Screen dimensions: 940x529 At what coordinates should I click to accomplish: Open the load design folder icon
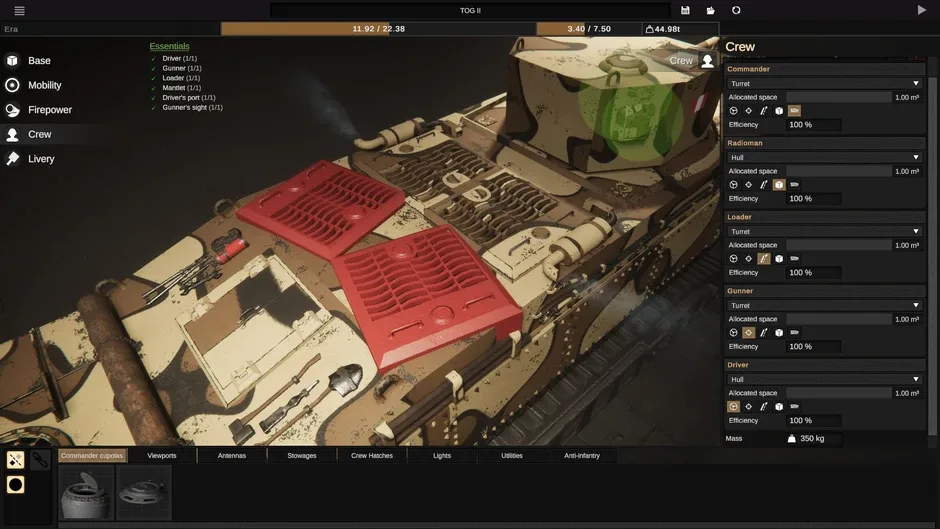(x=710, y=10)
